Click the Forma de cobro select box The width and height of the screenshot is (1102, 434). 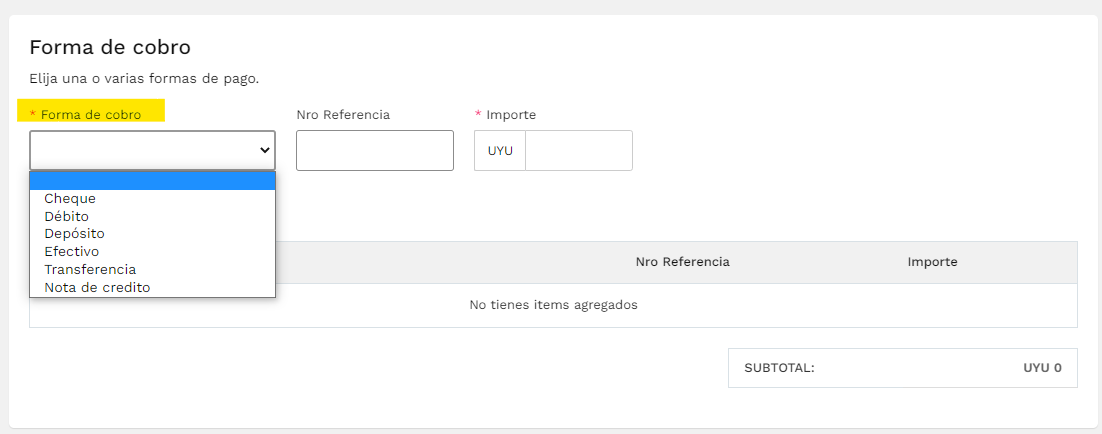pos(153,150)
